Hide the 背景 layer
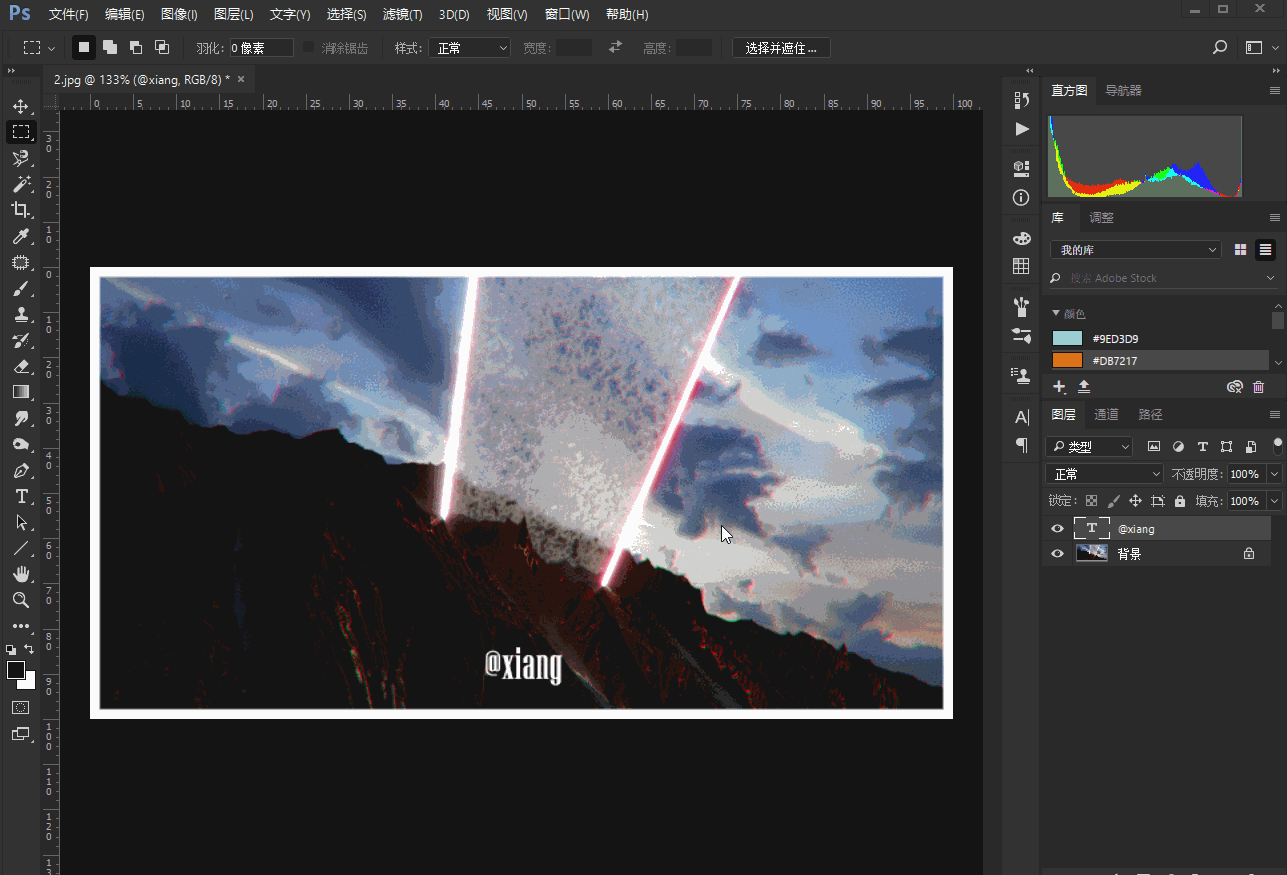1287x875 pixels. (x=1057, y=553)
